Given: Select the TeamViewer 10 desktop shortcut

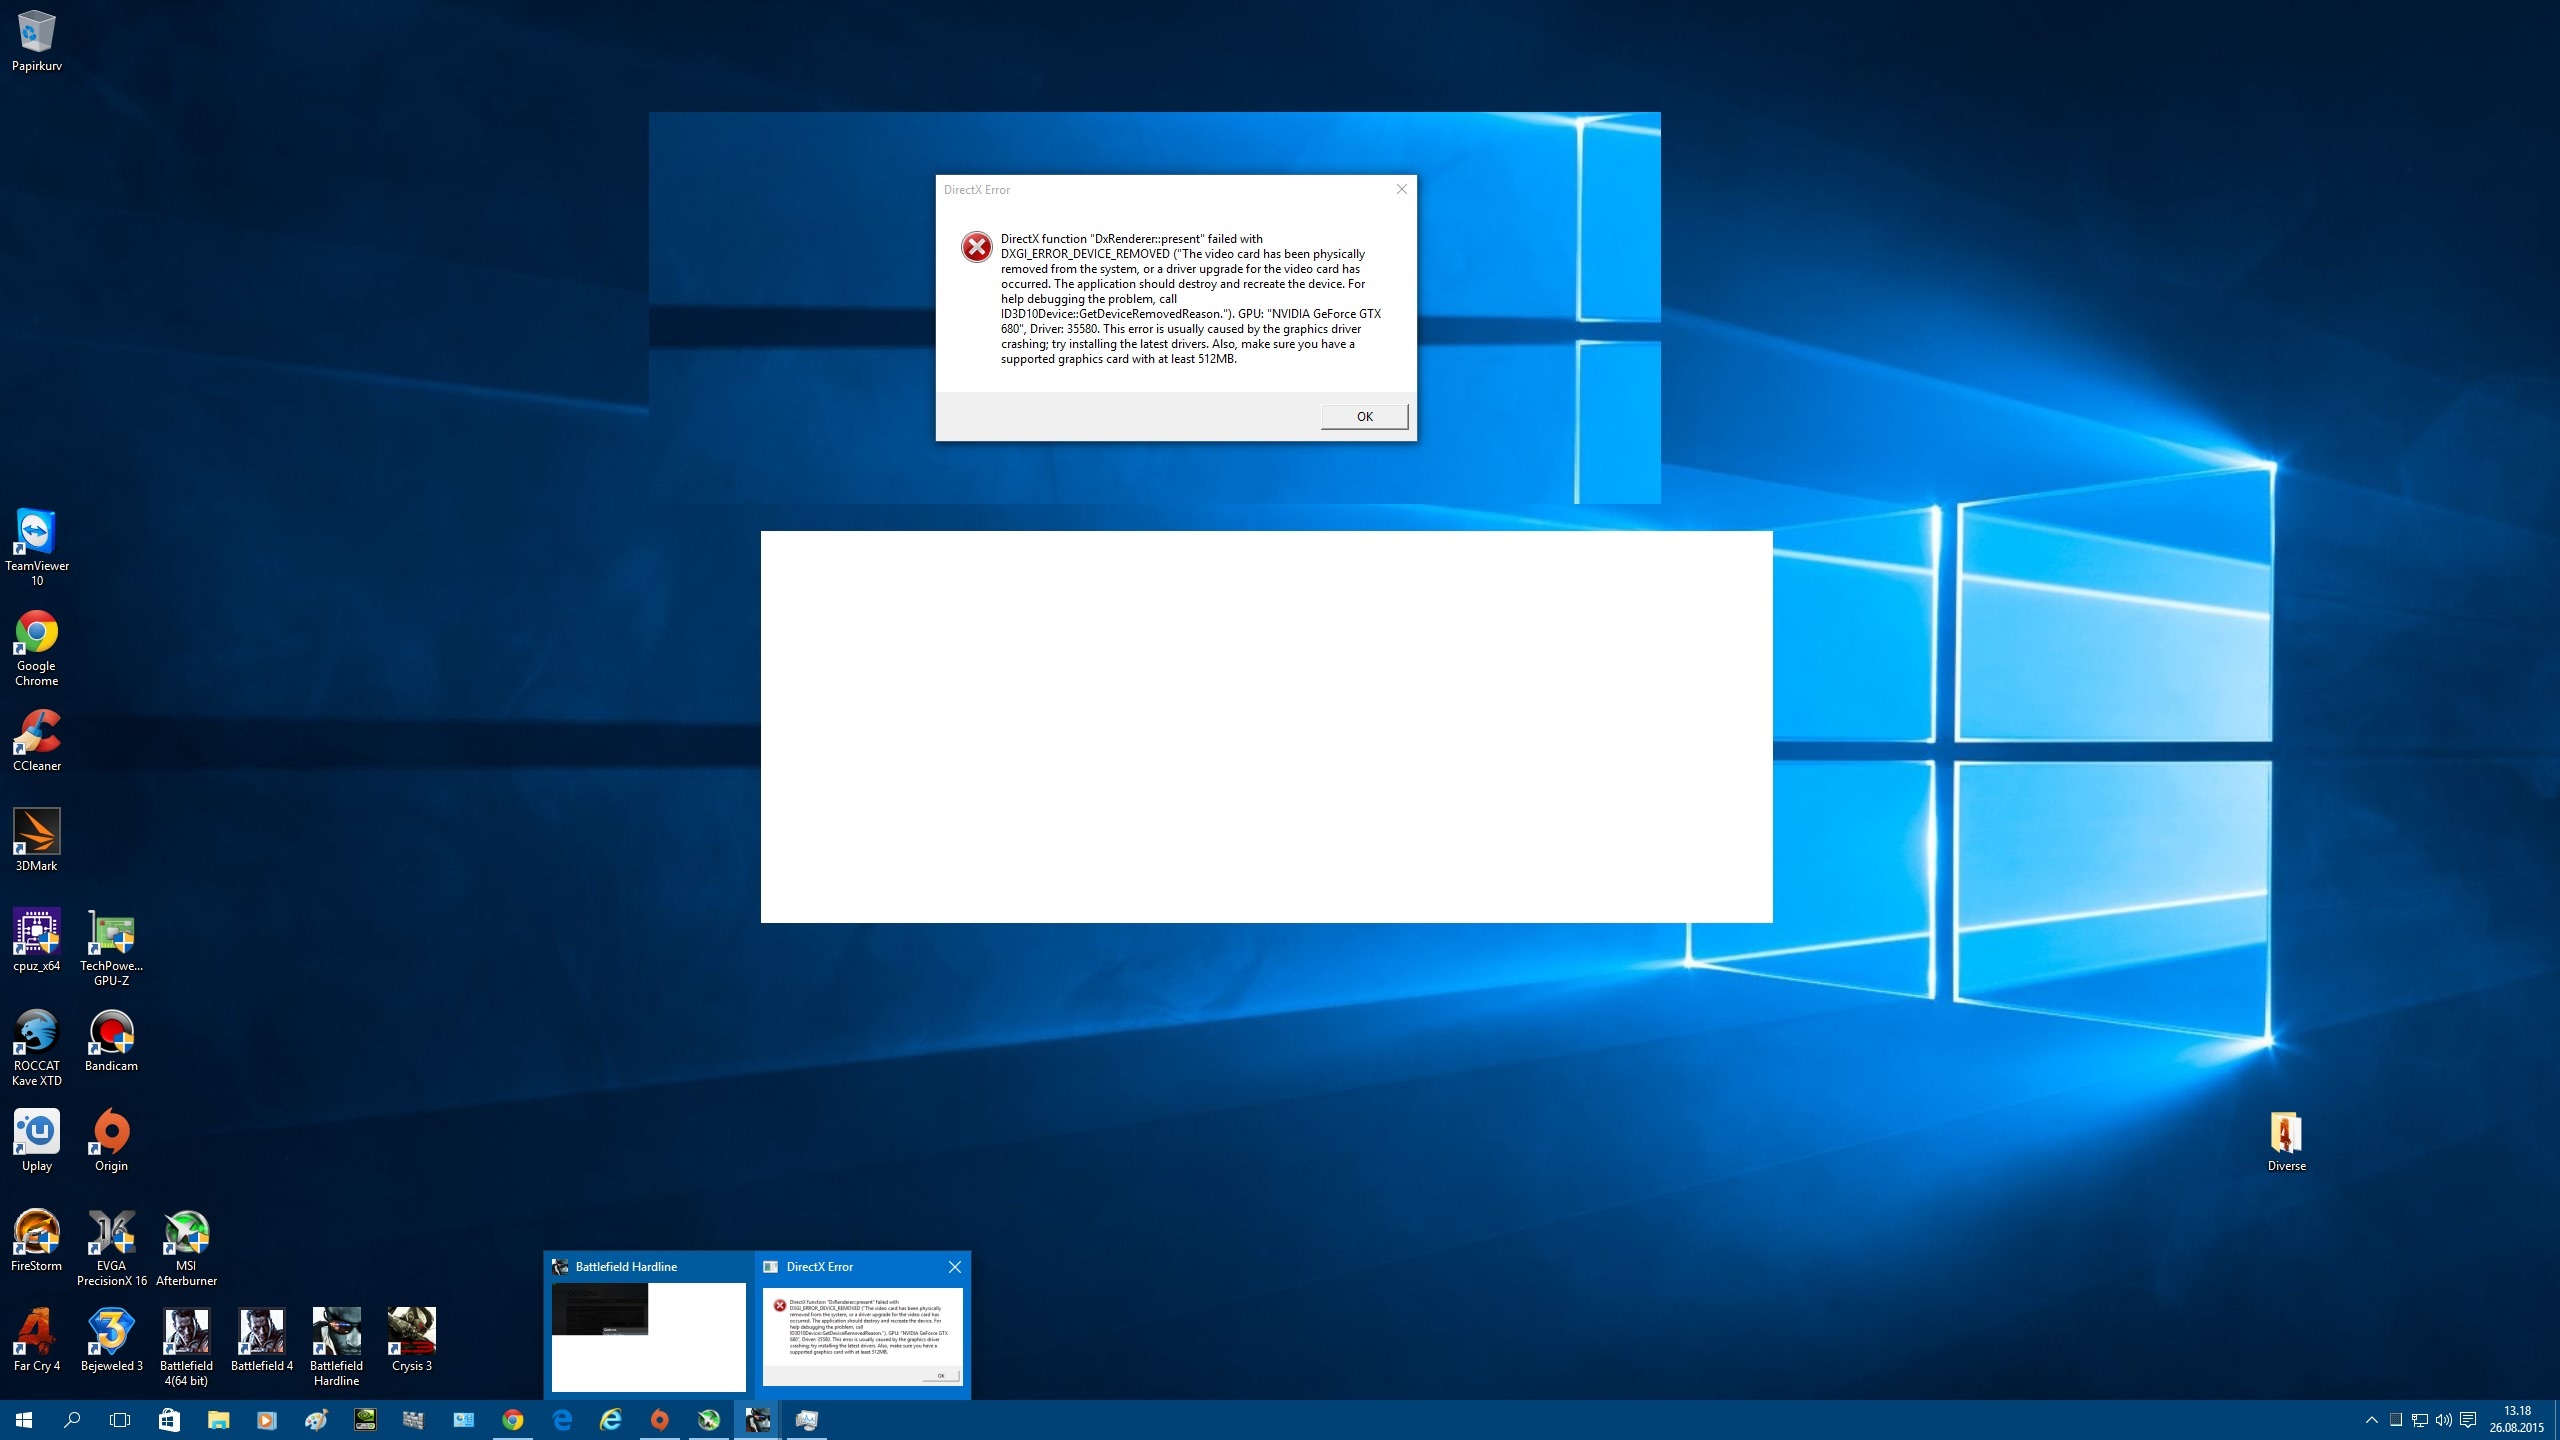Looking at the screenshot, I should tap(37, 547).
